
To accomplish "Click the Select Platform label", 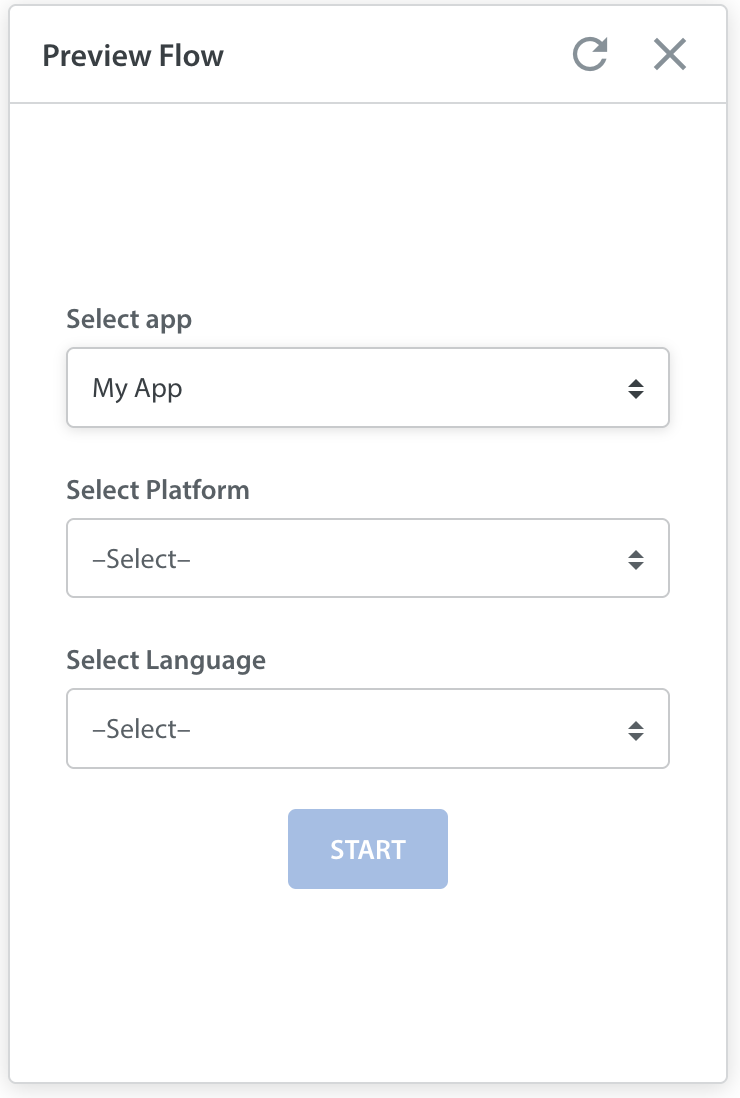I will pyautogui.click(x=158, y=489).
